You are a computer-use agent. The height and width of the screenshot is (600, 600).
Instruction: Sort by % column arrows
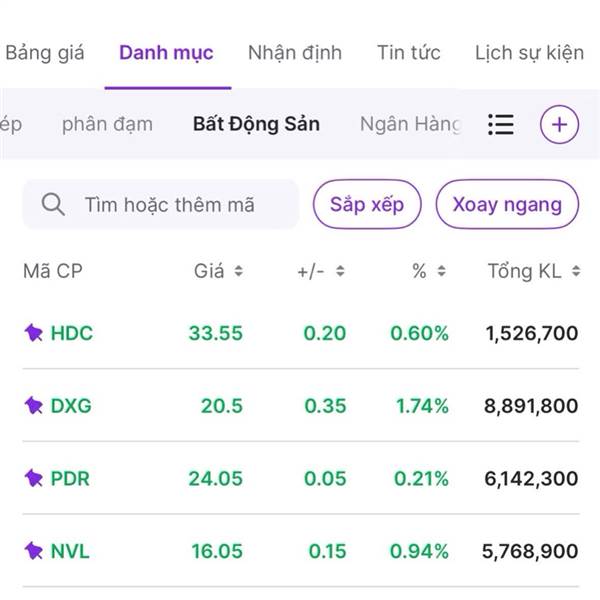pyautogui.click(x=442, y=271)
